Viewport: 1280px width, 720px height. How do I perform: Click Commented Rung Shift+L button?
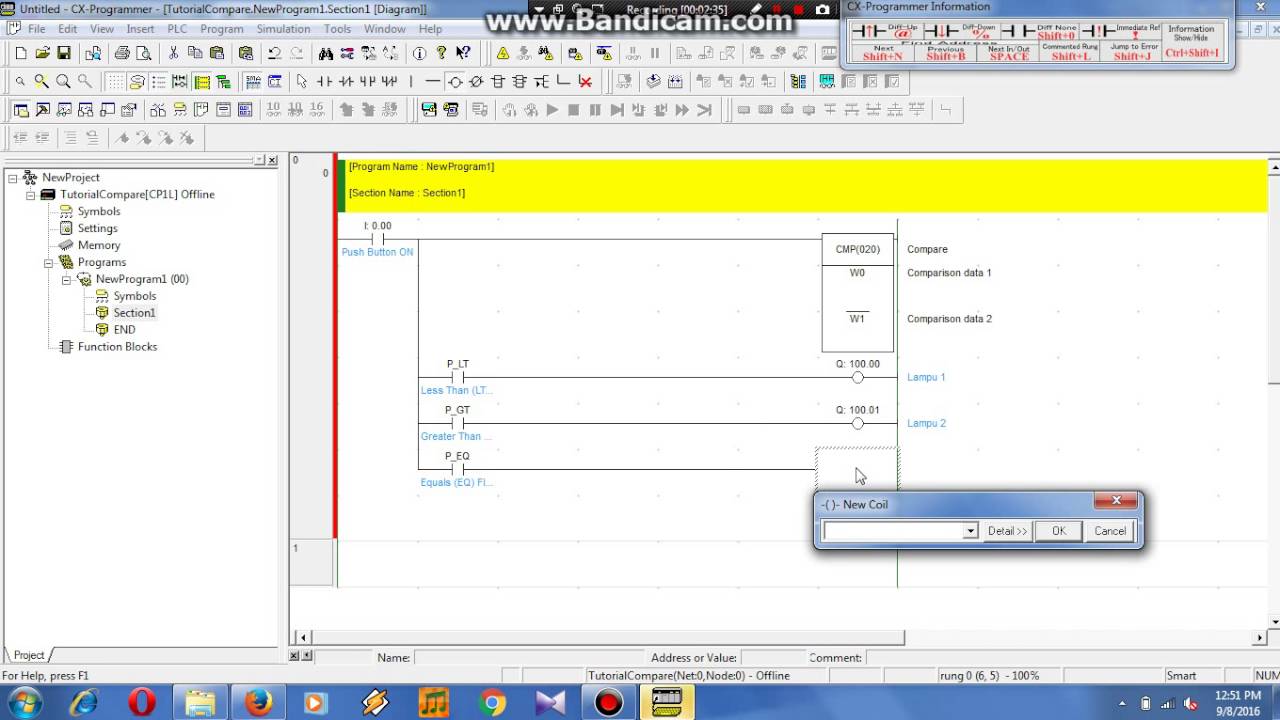click(1071, 53)
